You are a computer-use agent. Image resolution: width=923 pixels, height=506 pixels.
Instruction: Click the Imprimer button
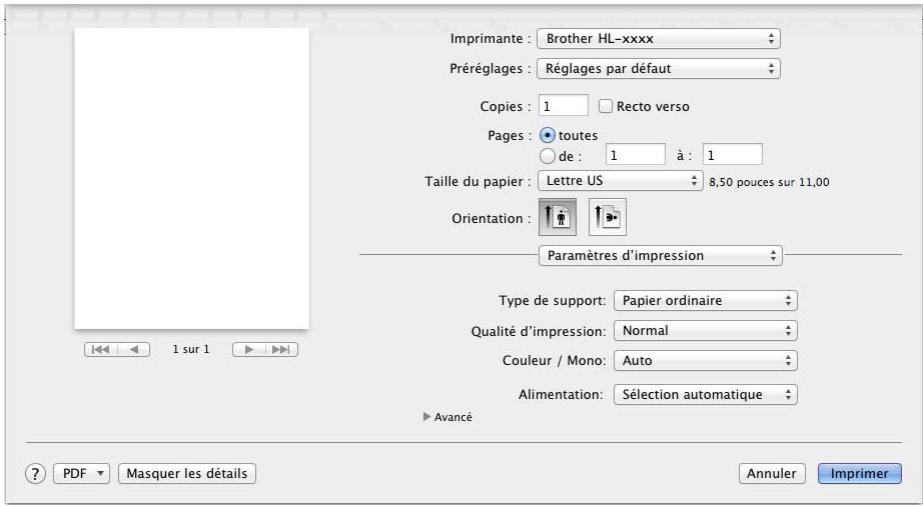coord(859,474)
